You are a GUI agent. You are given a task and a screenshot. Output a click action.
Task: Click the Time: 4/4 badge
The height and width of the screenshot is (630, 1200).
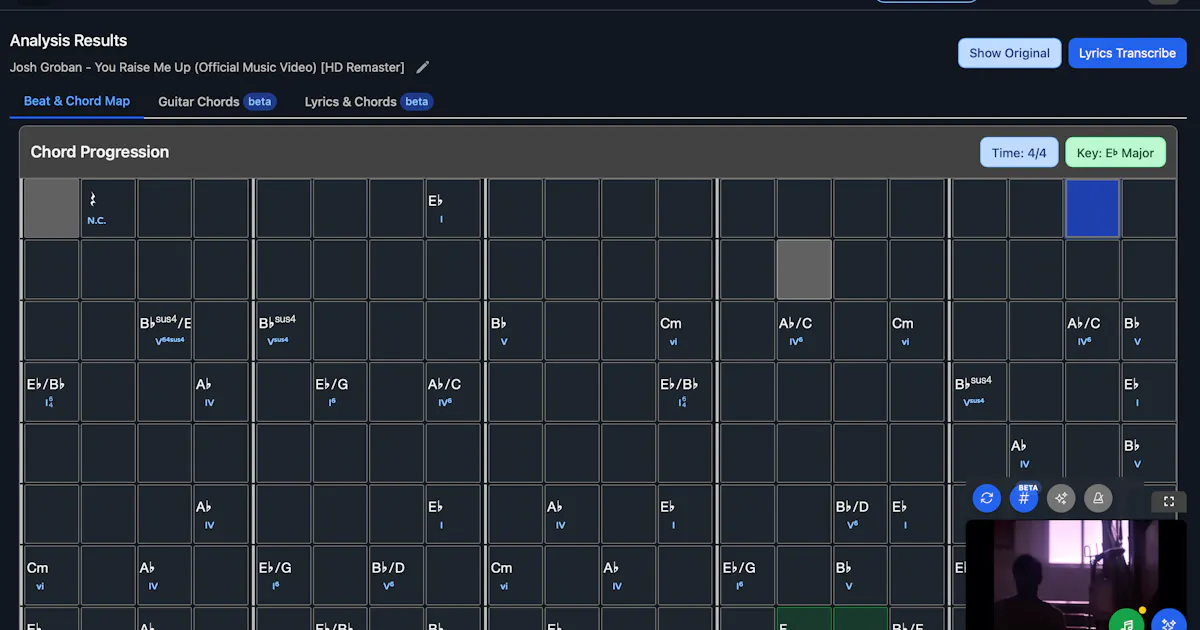(x=1019, y=153)
